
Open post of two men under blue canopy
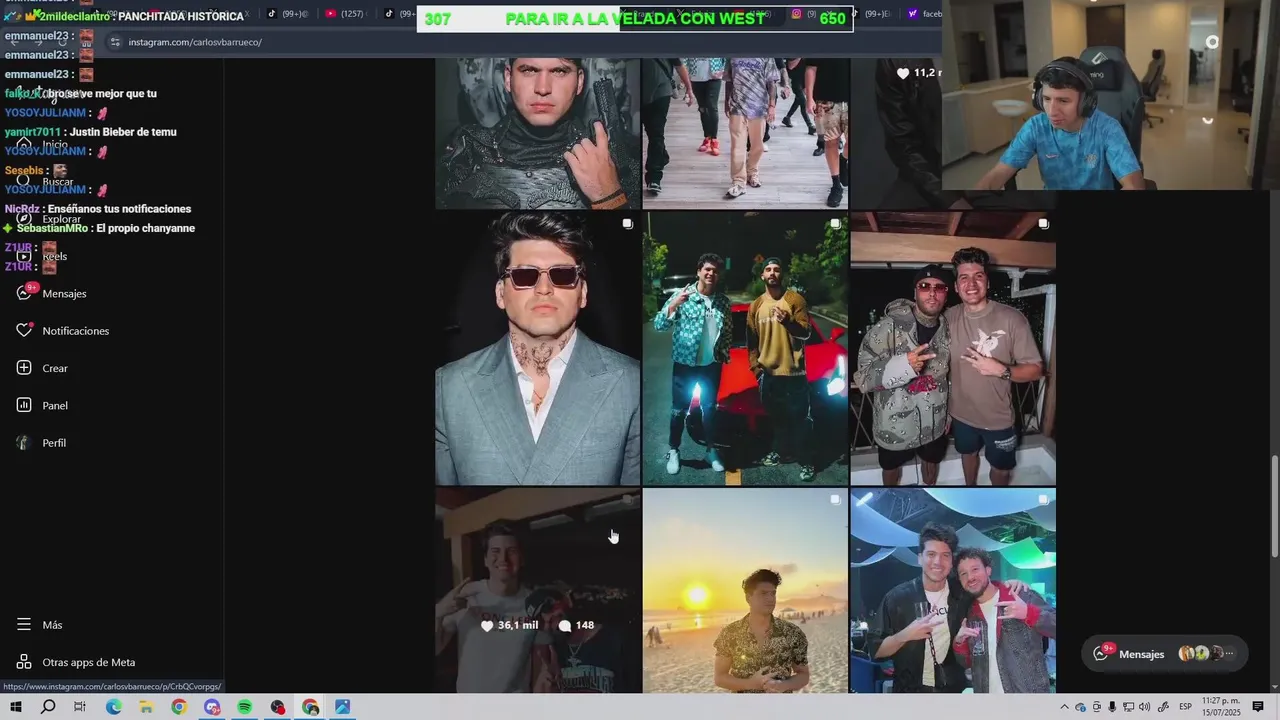953,590
